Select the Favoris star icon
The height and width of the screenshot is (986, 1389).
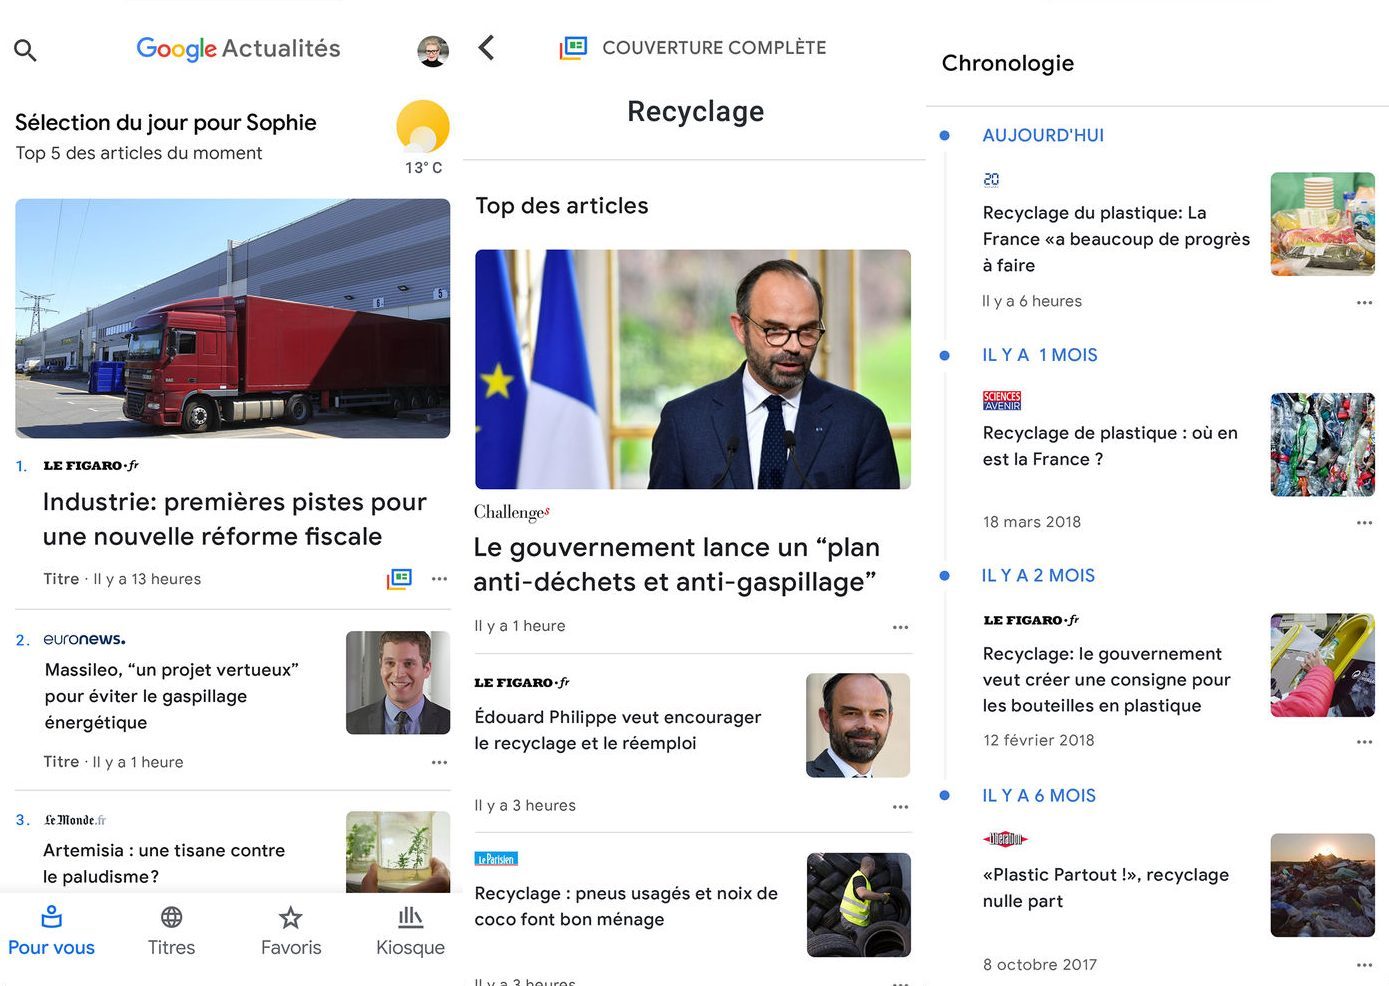click(x=291, y=918)
